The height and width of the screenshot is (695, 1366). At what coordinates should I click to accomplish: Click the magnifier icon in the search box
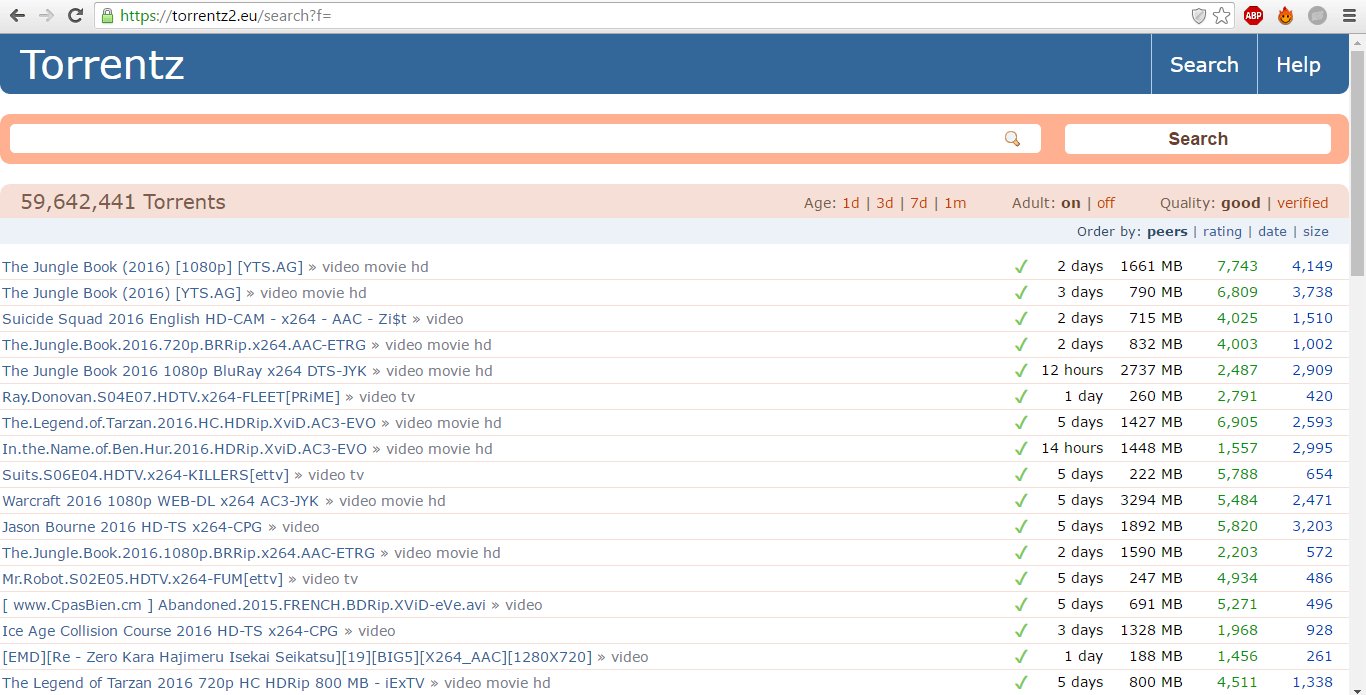click(1013, 139)
